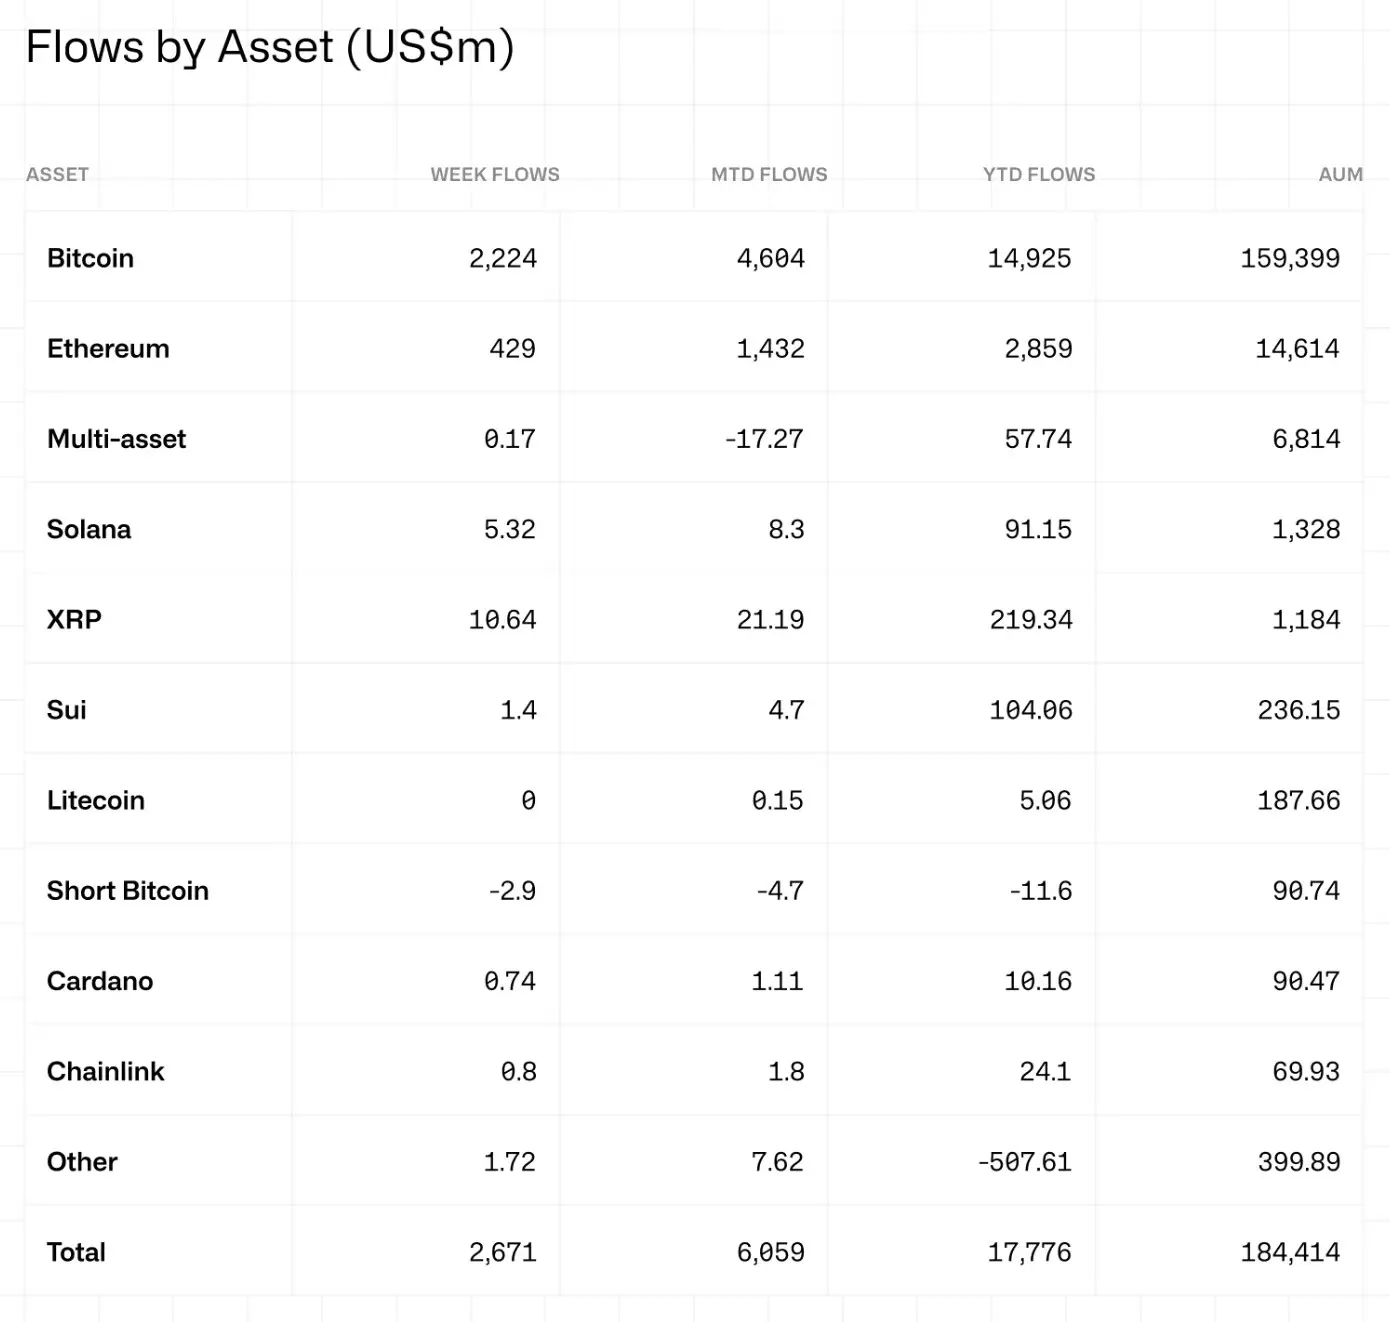The image size is (1390, 1322).
Task: Select the AUM column header
Action: (x=1340, y=174)
